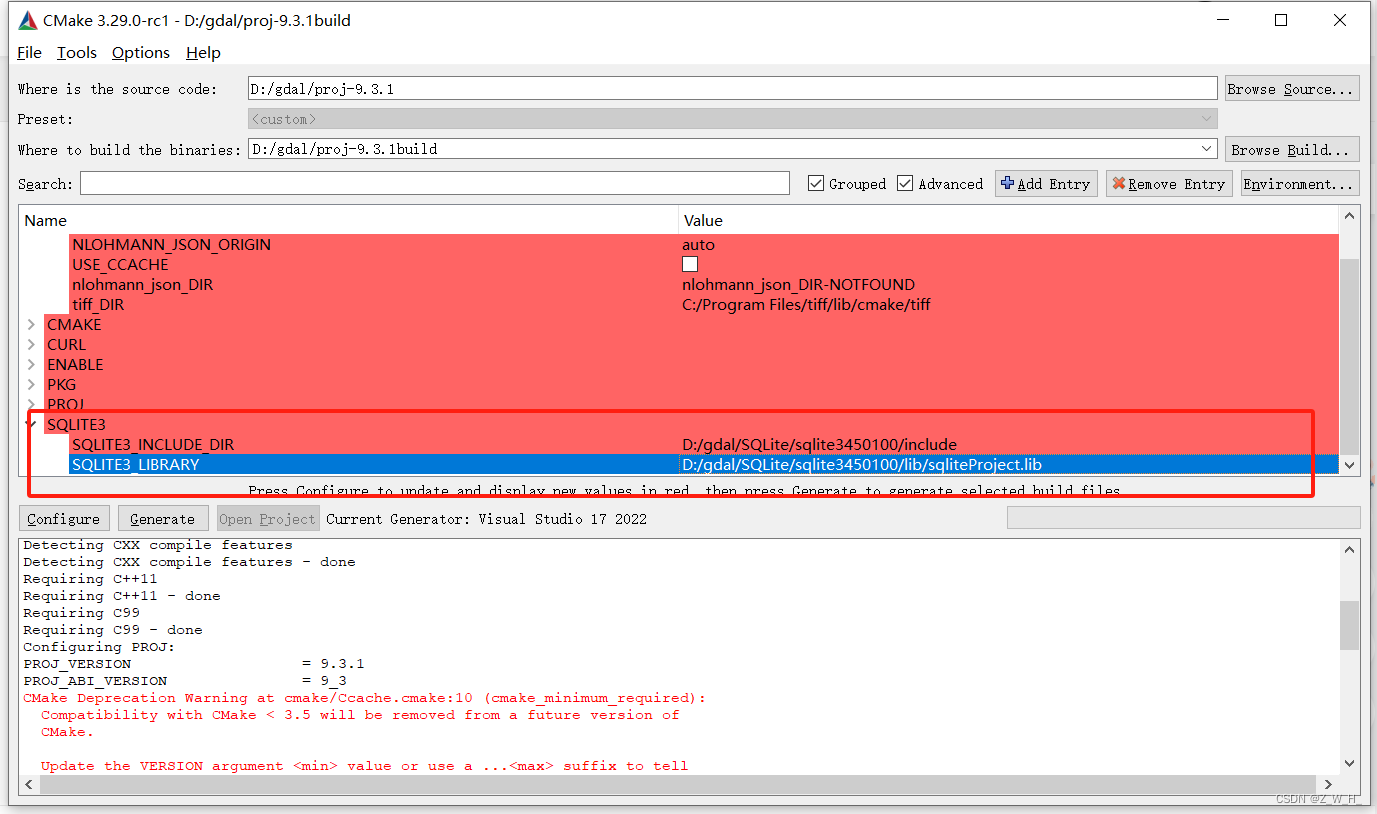
Task: Click Current Generator Visual Studio label
Action: [x=486, y=518]
